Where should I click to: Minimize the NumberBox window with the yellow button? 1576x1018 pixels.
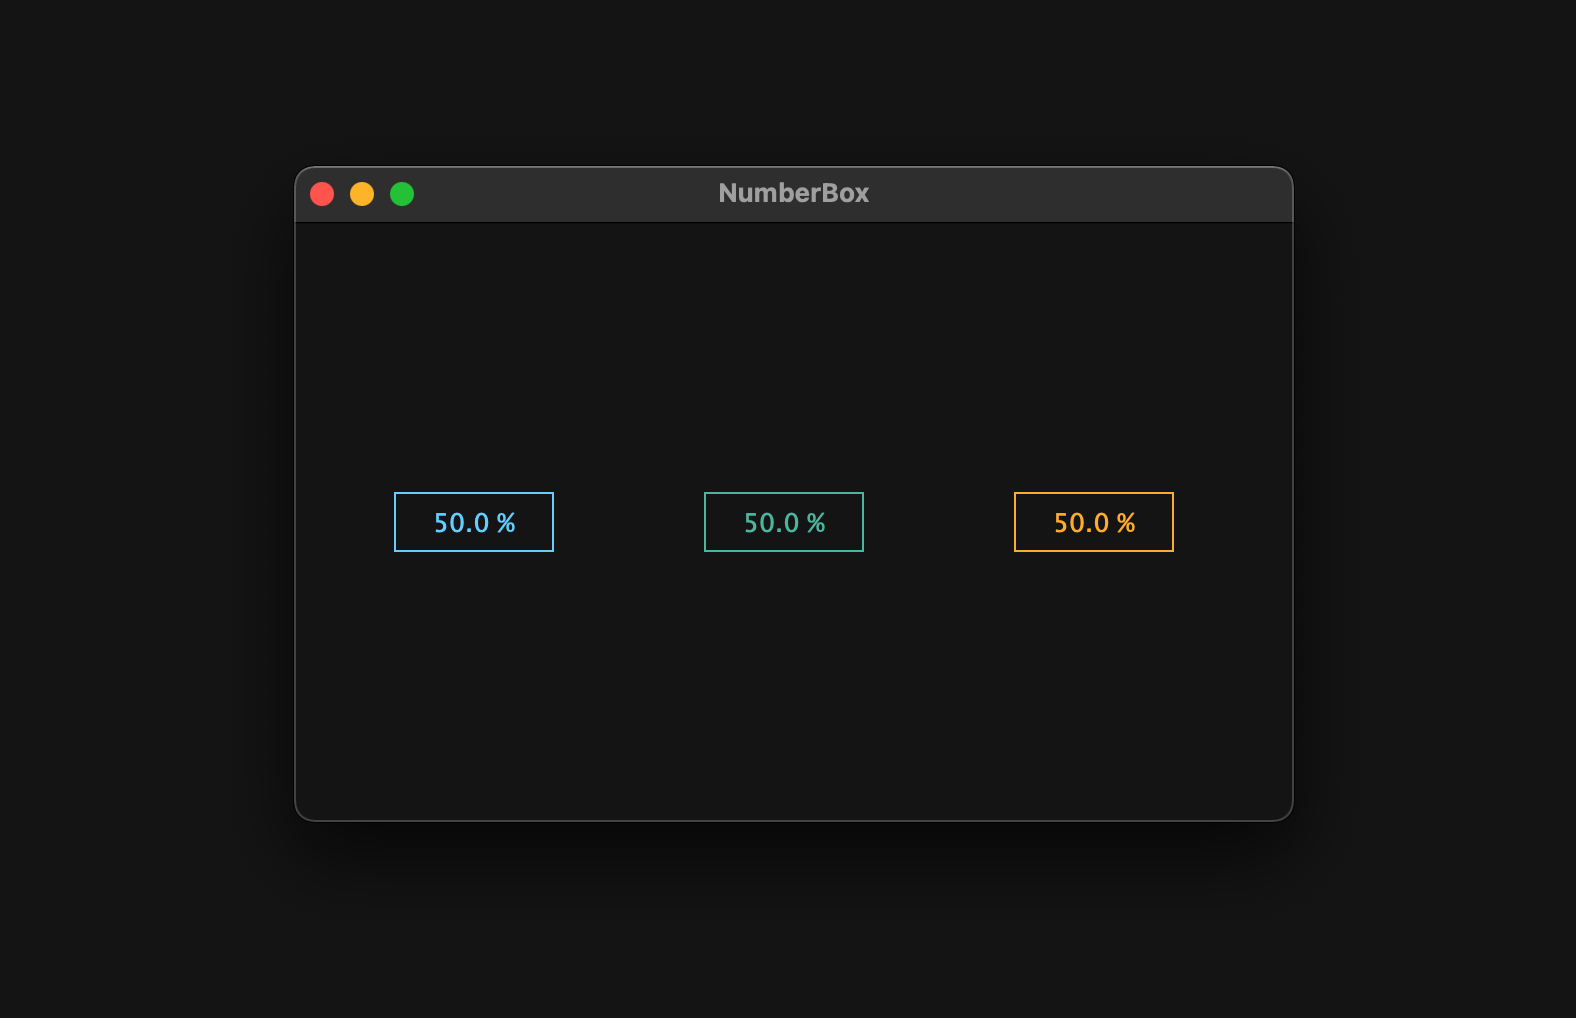362,194
